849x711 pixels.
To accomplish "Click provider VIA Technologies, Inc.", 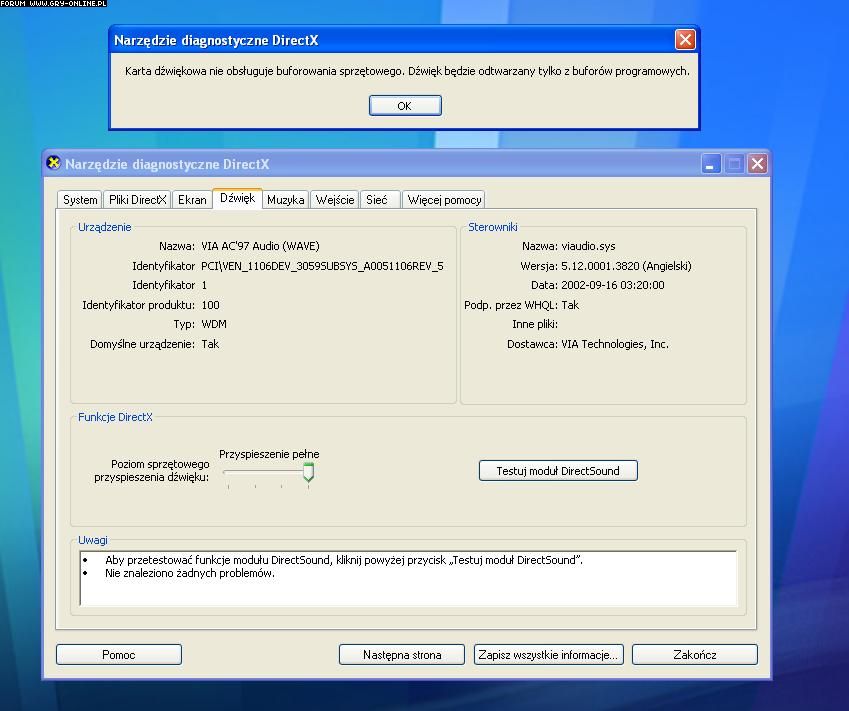I will click(615, 344).
